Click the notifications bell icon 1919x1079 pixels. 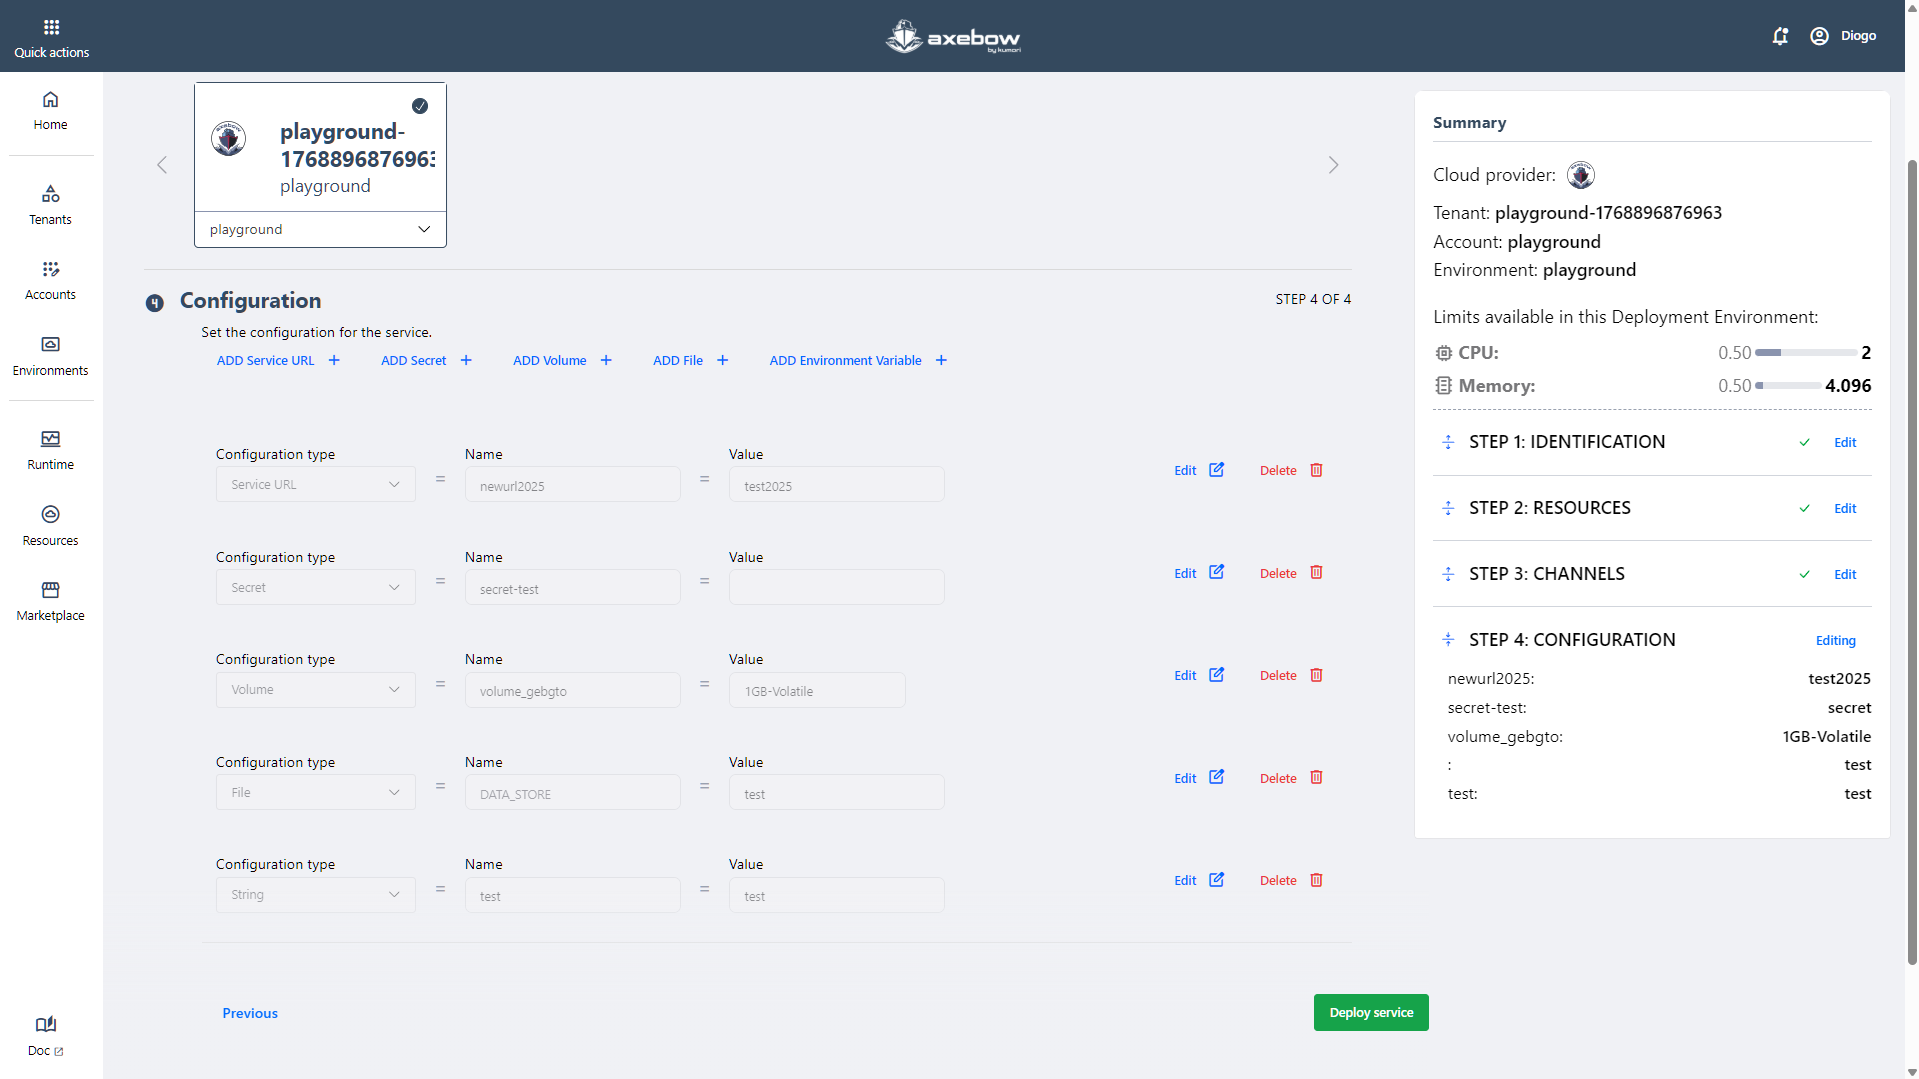1780,36
